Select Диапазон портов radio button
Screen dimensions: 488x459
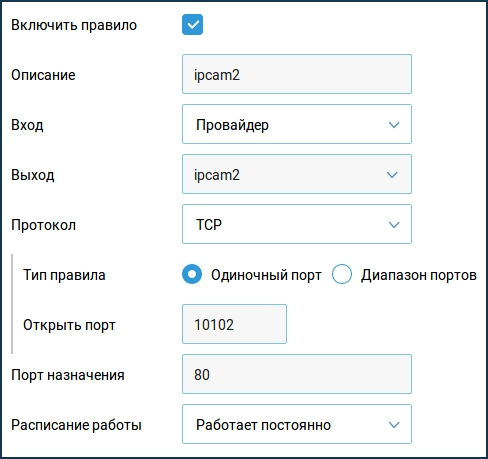(342, 274)
